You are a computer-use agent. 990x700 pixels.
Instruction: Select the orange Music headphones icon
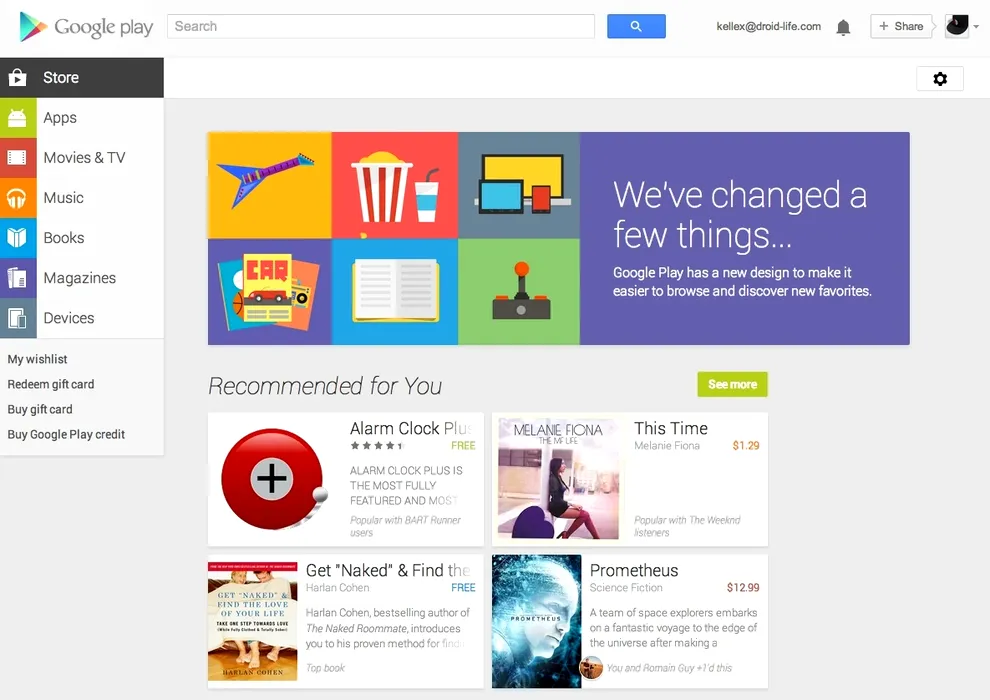pos(18,198)
